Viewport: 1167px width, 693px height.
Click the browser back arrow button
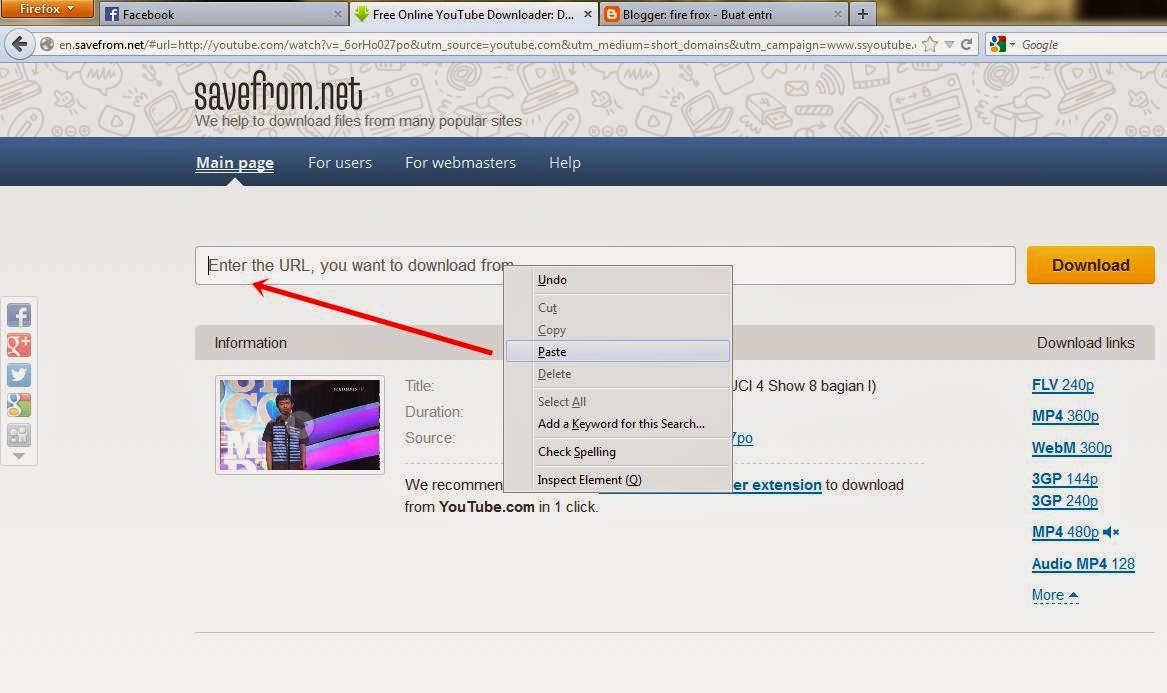(x=20, y=45)
